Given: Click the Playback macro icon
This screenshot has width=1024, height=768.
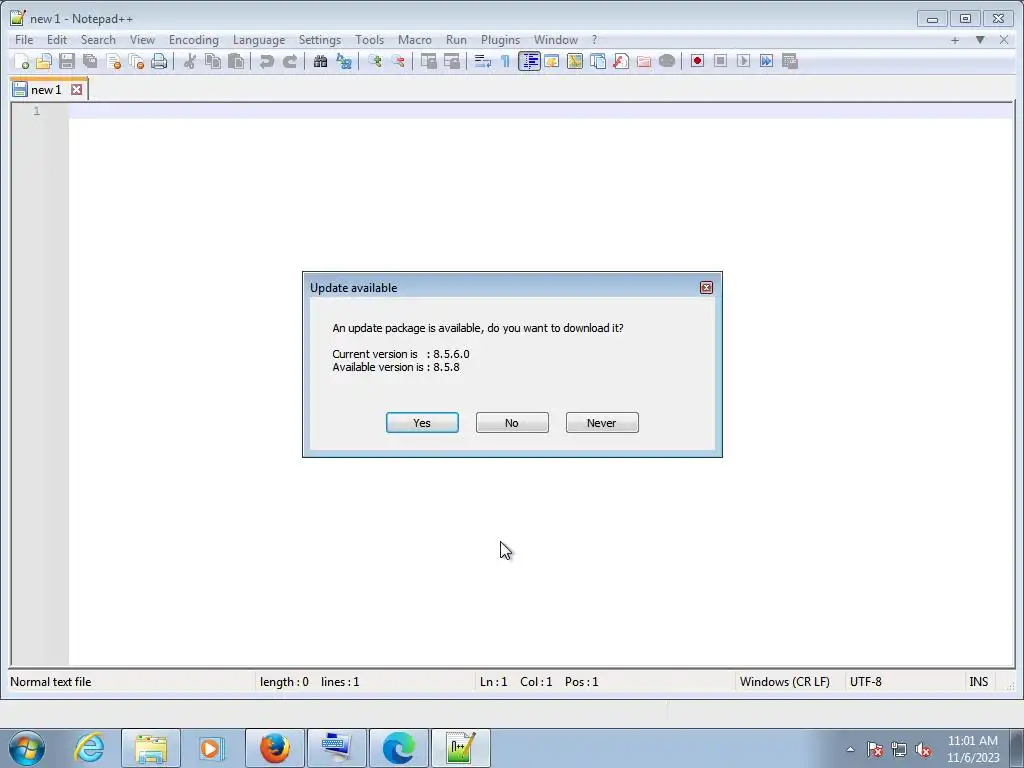Looking at the screenshot, I should [x=743, y=61].
